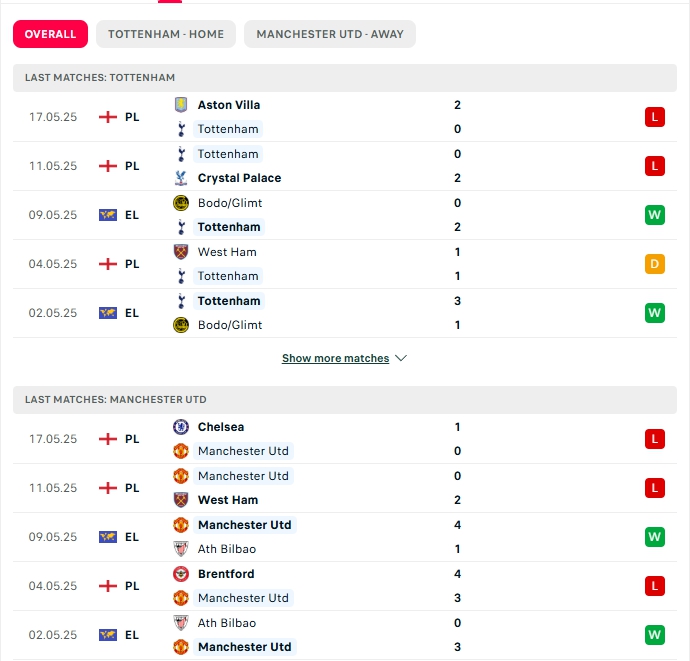Click the chevron next to Show more matches

(401, 358)
